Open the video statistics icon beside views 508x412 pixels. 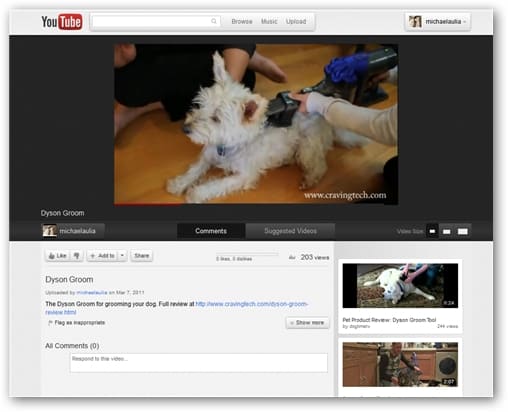[292, 257]
